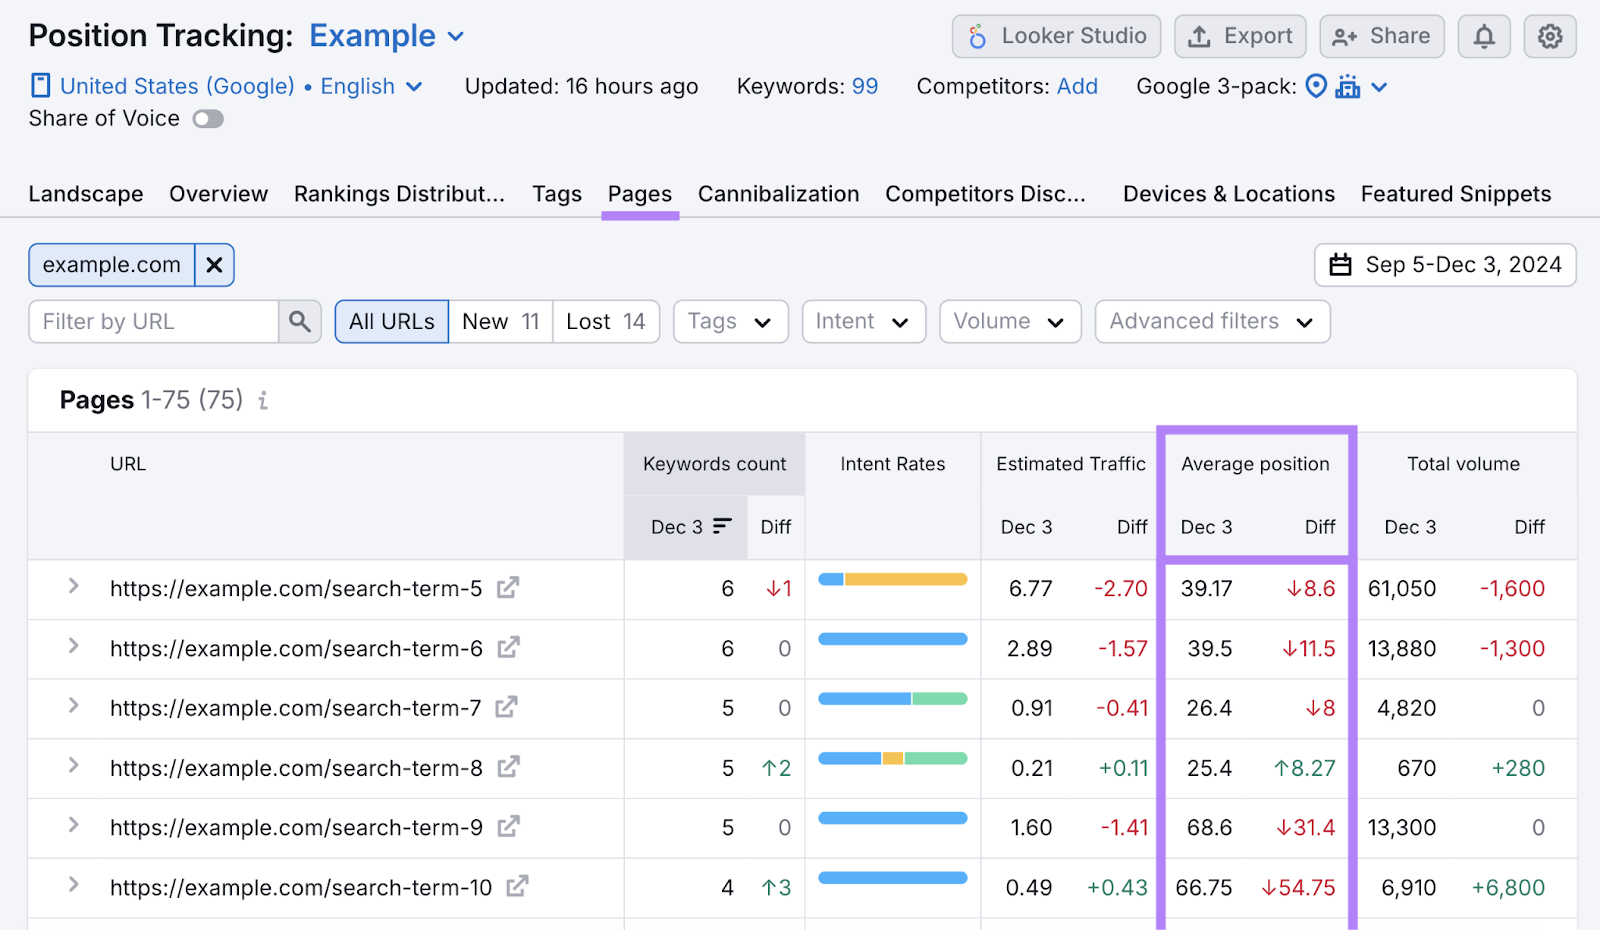Screen dimensions: 1600x930
Task: Switch to the Cannibalization tab
Action: pos(778,194)
